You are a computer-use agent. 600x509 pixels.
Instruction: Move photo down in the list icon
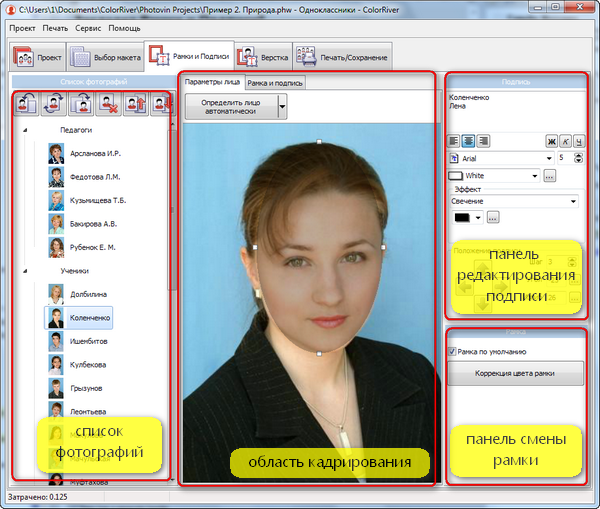pyautogui.click(x=161, y=104)
